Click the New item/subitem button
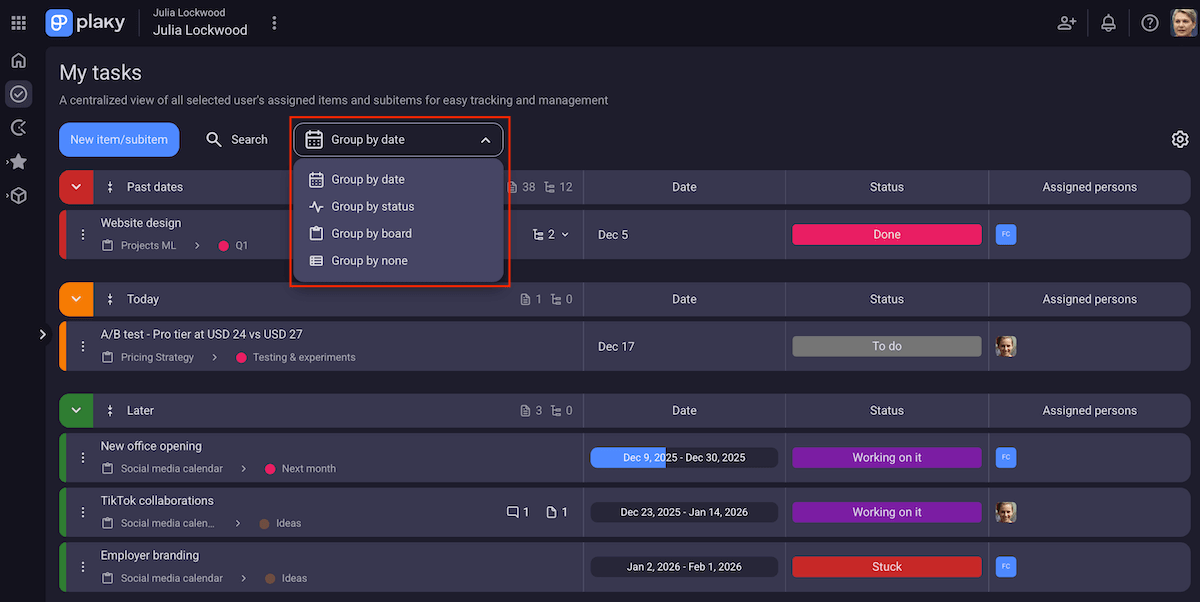The height and width of the screenshot is (602, 1200). pyautogui.click(x=119, y=140)
